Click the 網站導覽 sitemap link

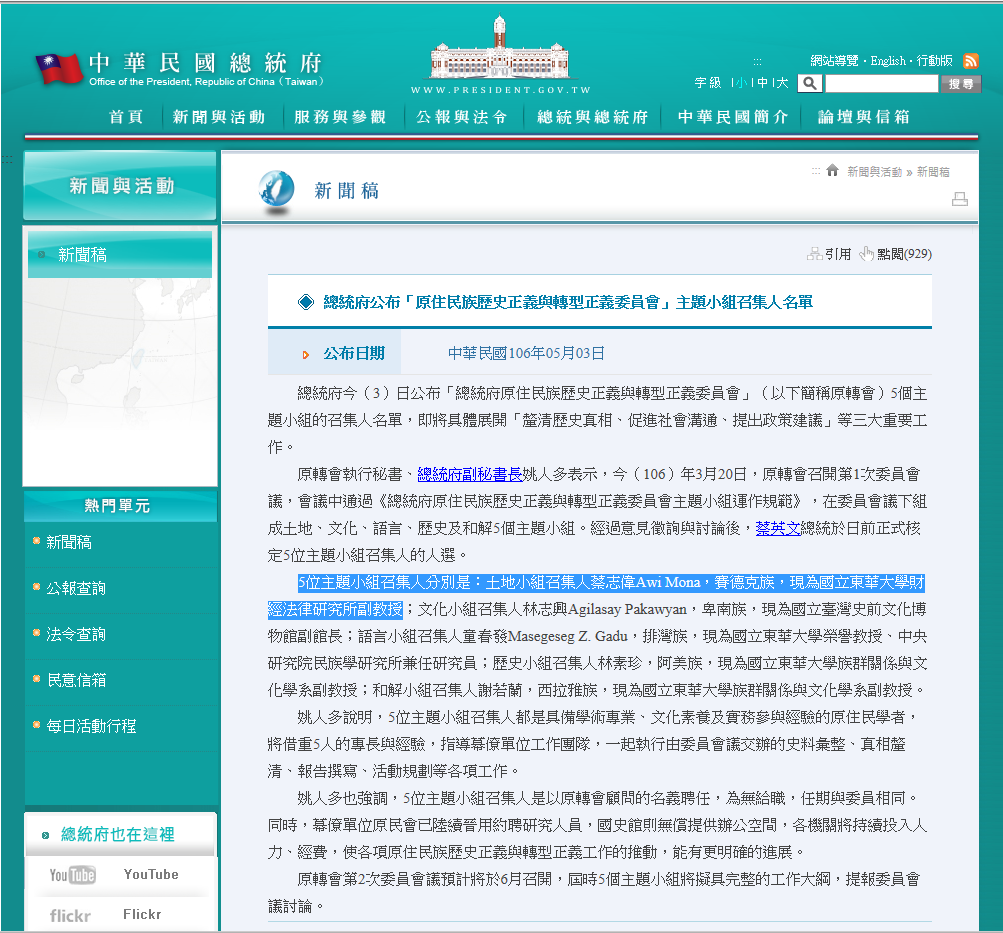[834, 61]
